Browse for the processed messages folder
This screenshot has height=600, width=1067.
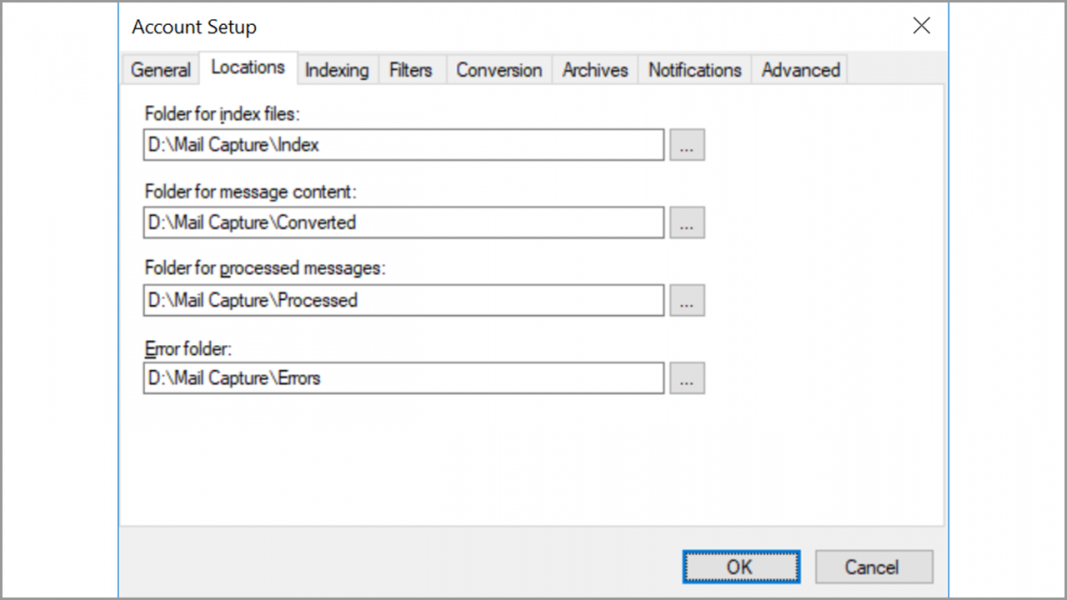coord(686,301)
